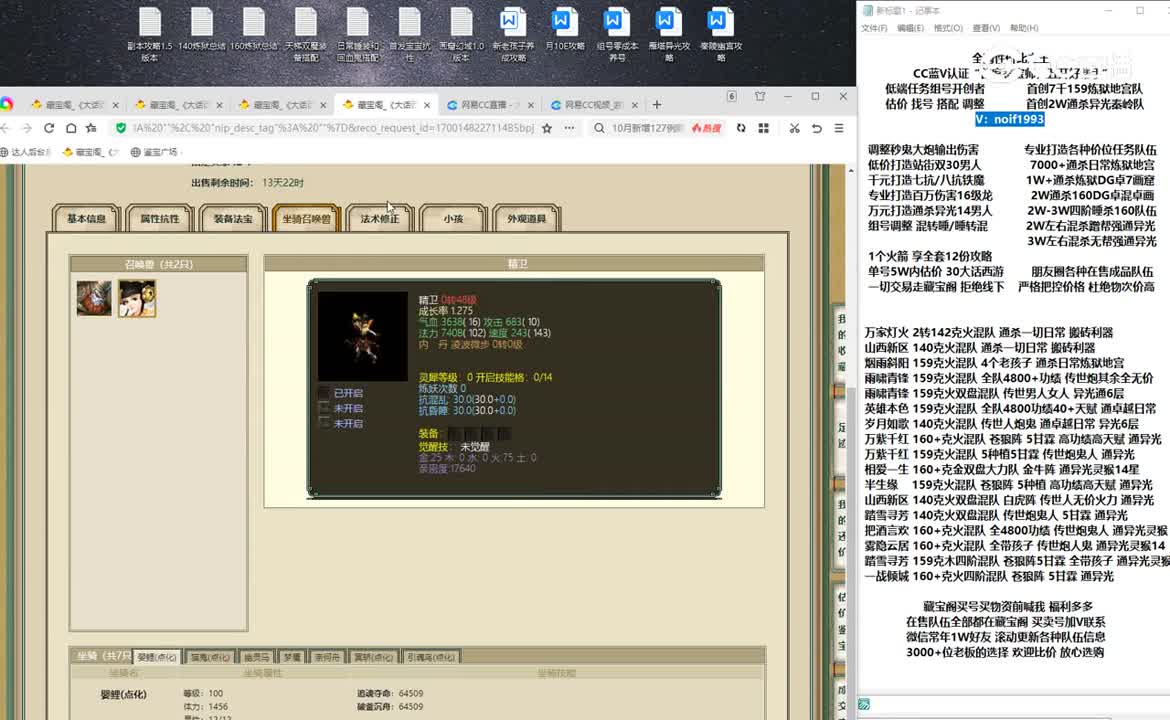The height and width of the screenshot is (720, 1170).
Task: Open the 鉴宝广场 bookmark
Action: pyautogui.click(x=154, y=152)
